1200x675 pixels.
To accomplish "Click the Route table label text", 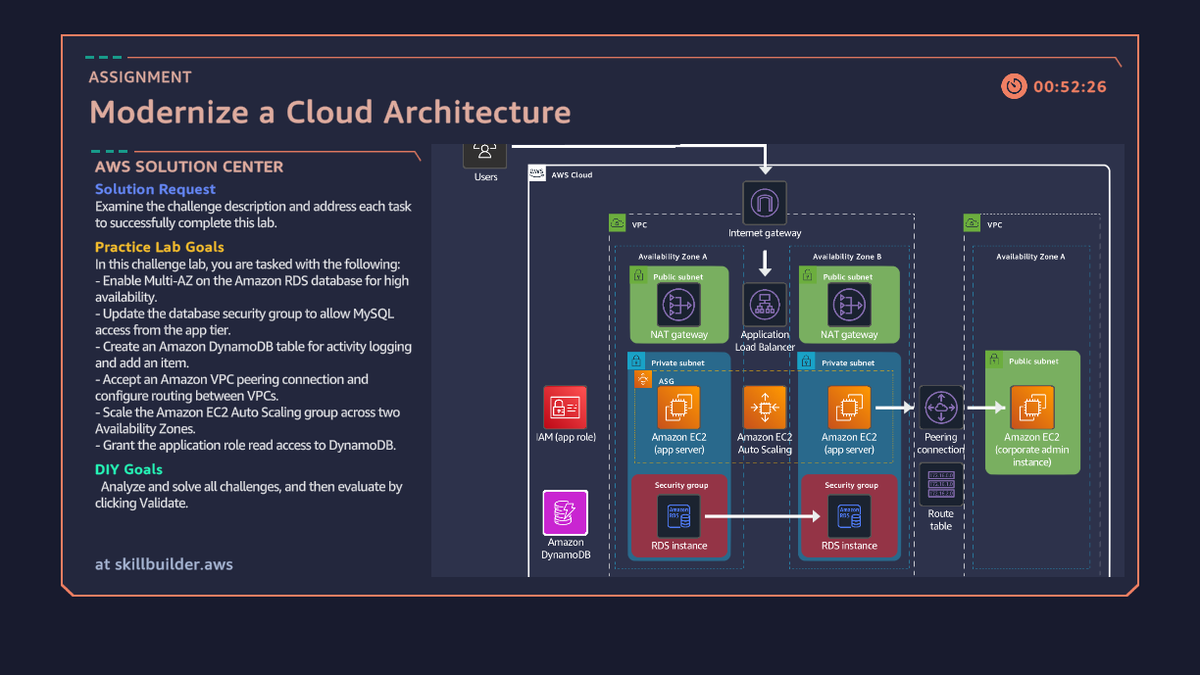I will [x=941, y=520].
